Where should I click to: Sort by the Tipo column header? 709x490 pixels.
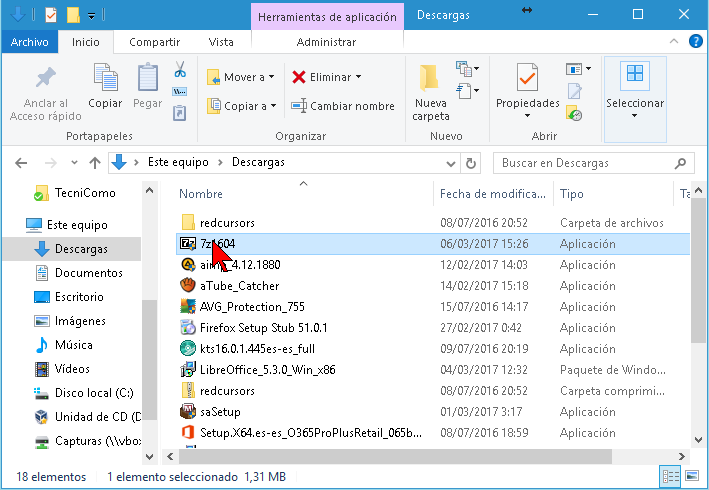[x=572, y=193]
